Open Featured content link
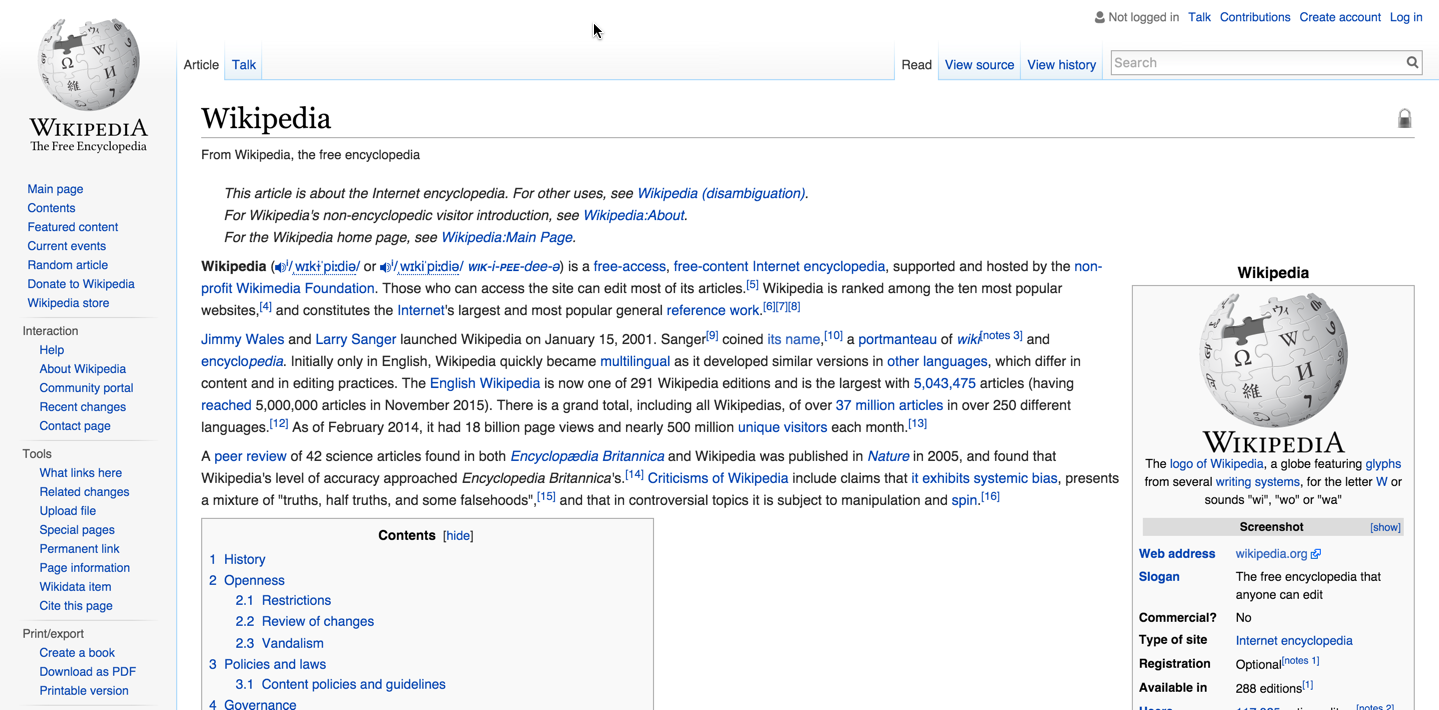 click(x=72, y=227)
